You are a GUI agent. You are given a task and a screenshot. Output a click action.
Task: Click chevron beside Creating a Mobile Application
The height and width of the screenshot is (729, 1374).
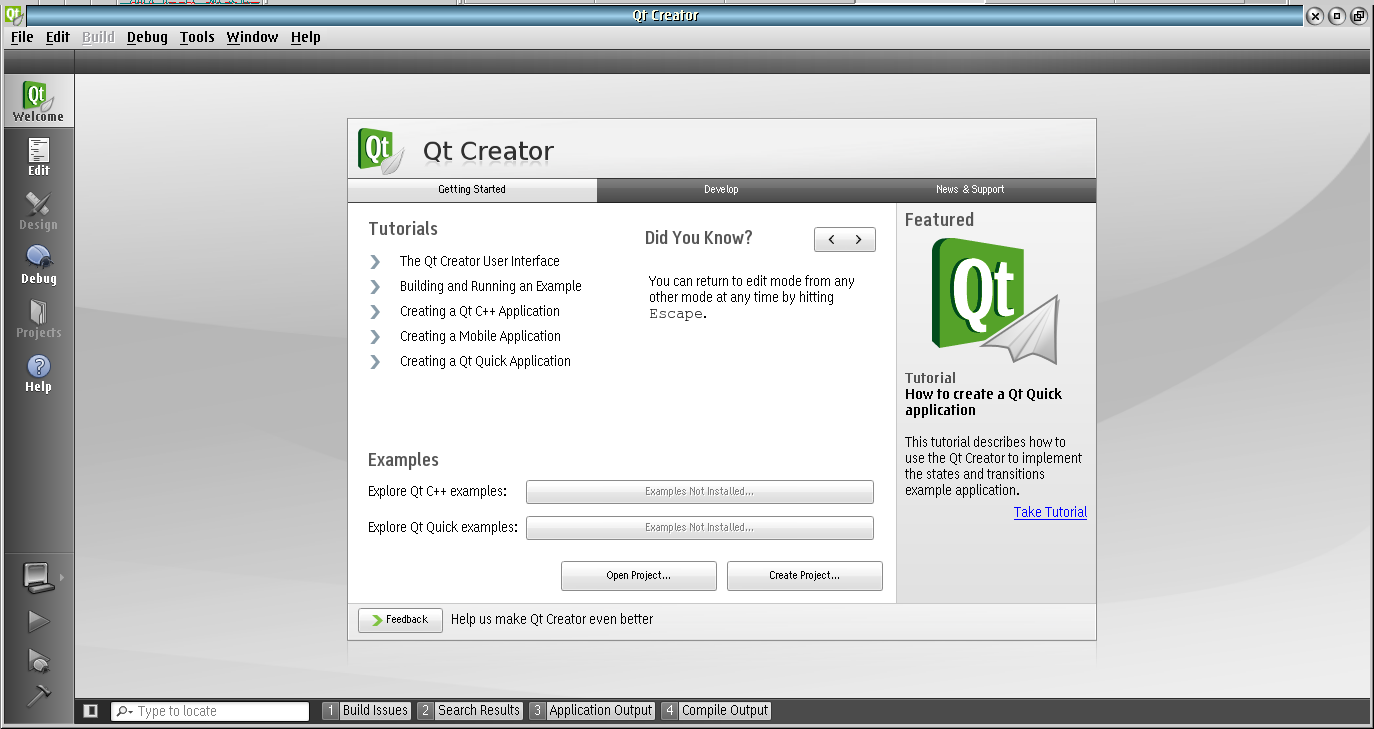click(375, 336)
